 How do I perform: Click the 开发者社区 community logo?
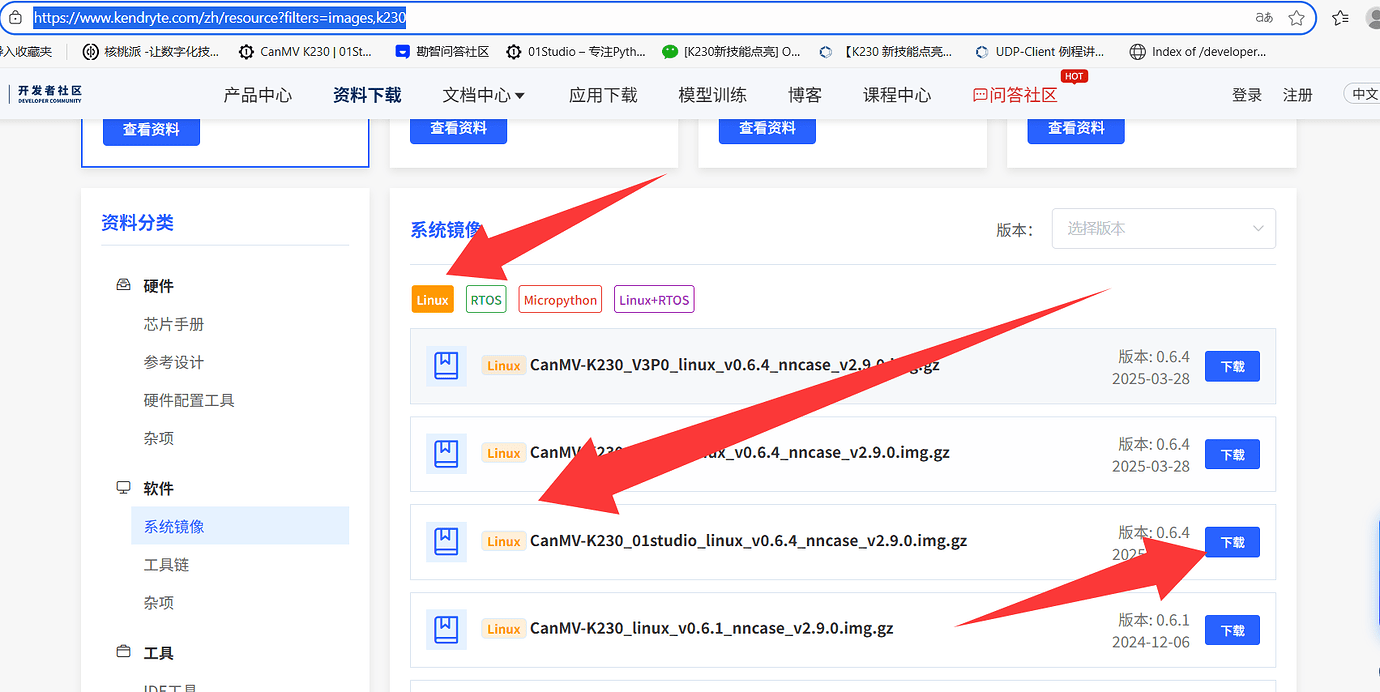[46, 94]
